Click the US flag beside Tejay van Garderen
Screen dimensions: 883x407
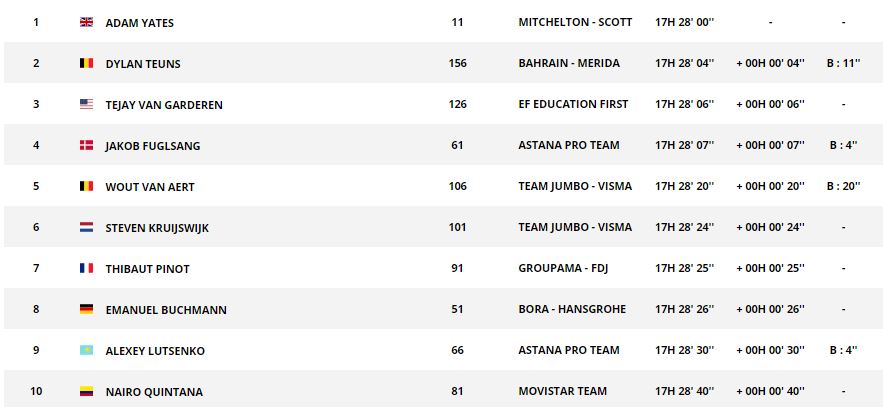pyautogui.click(x=86, y=104)
